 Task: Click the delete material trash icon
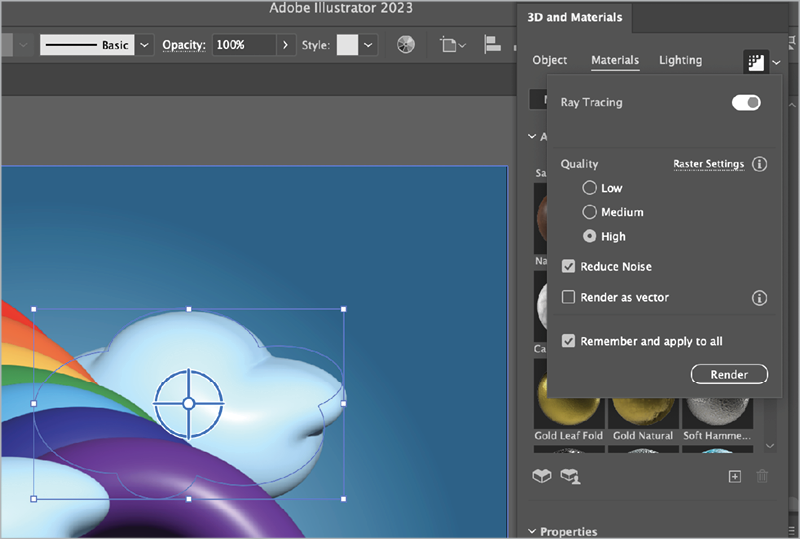point(762,476)
